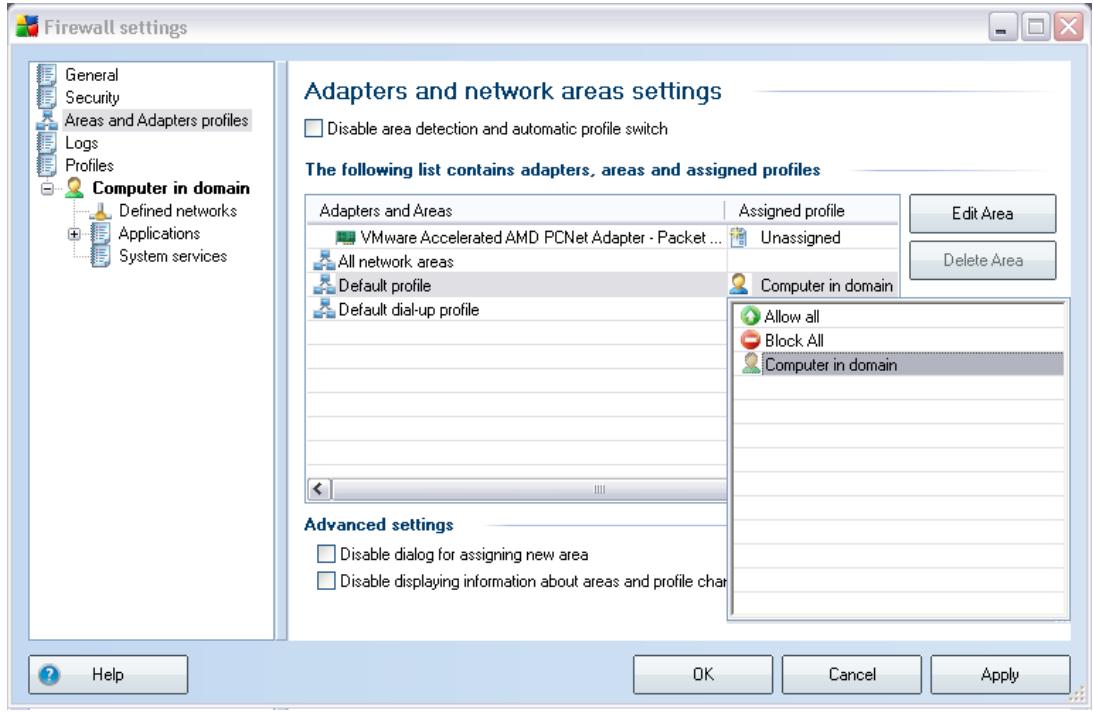Viewport: 1093px width, 712px height.
Task: Click the General page icon in sidebar
Action: tap(47, 75)
